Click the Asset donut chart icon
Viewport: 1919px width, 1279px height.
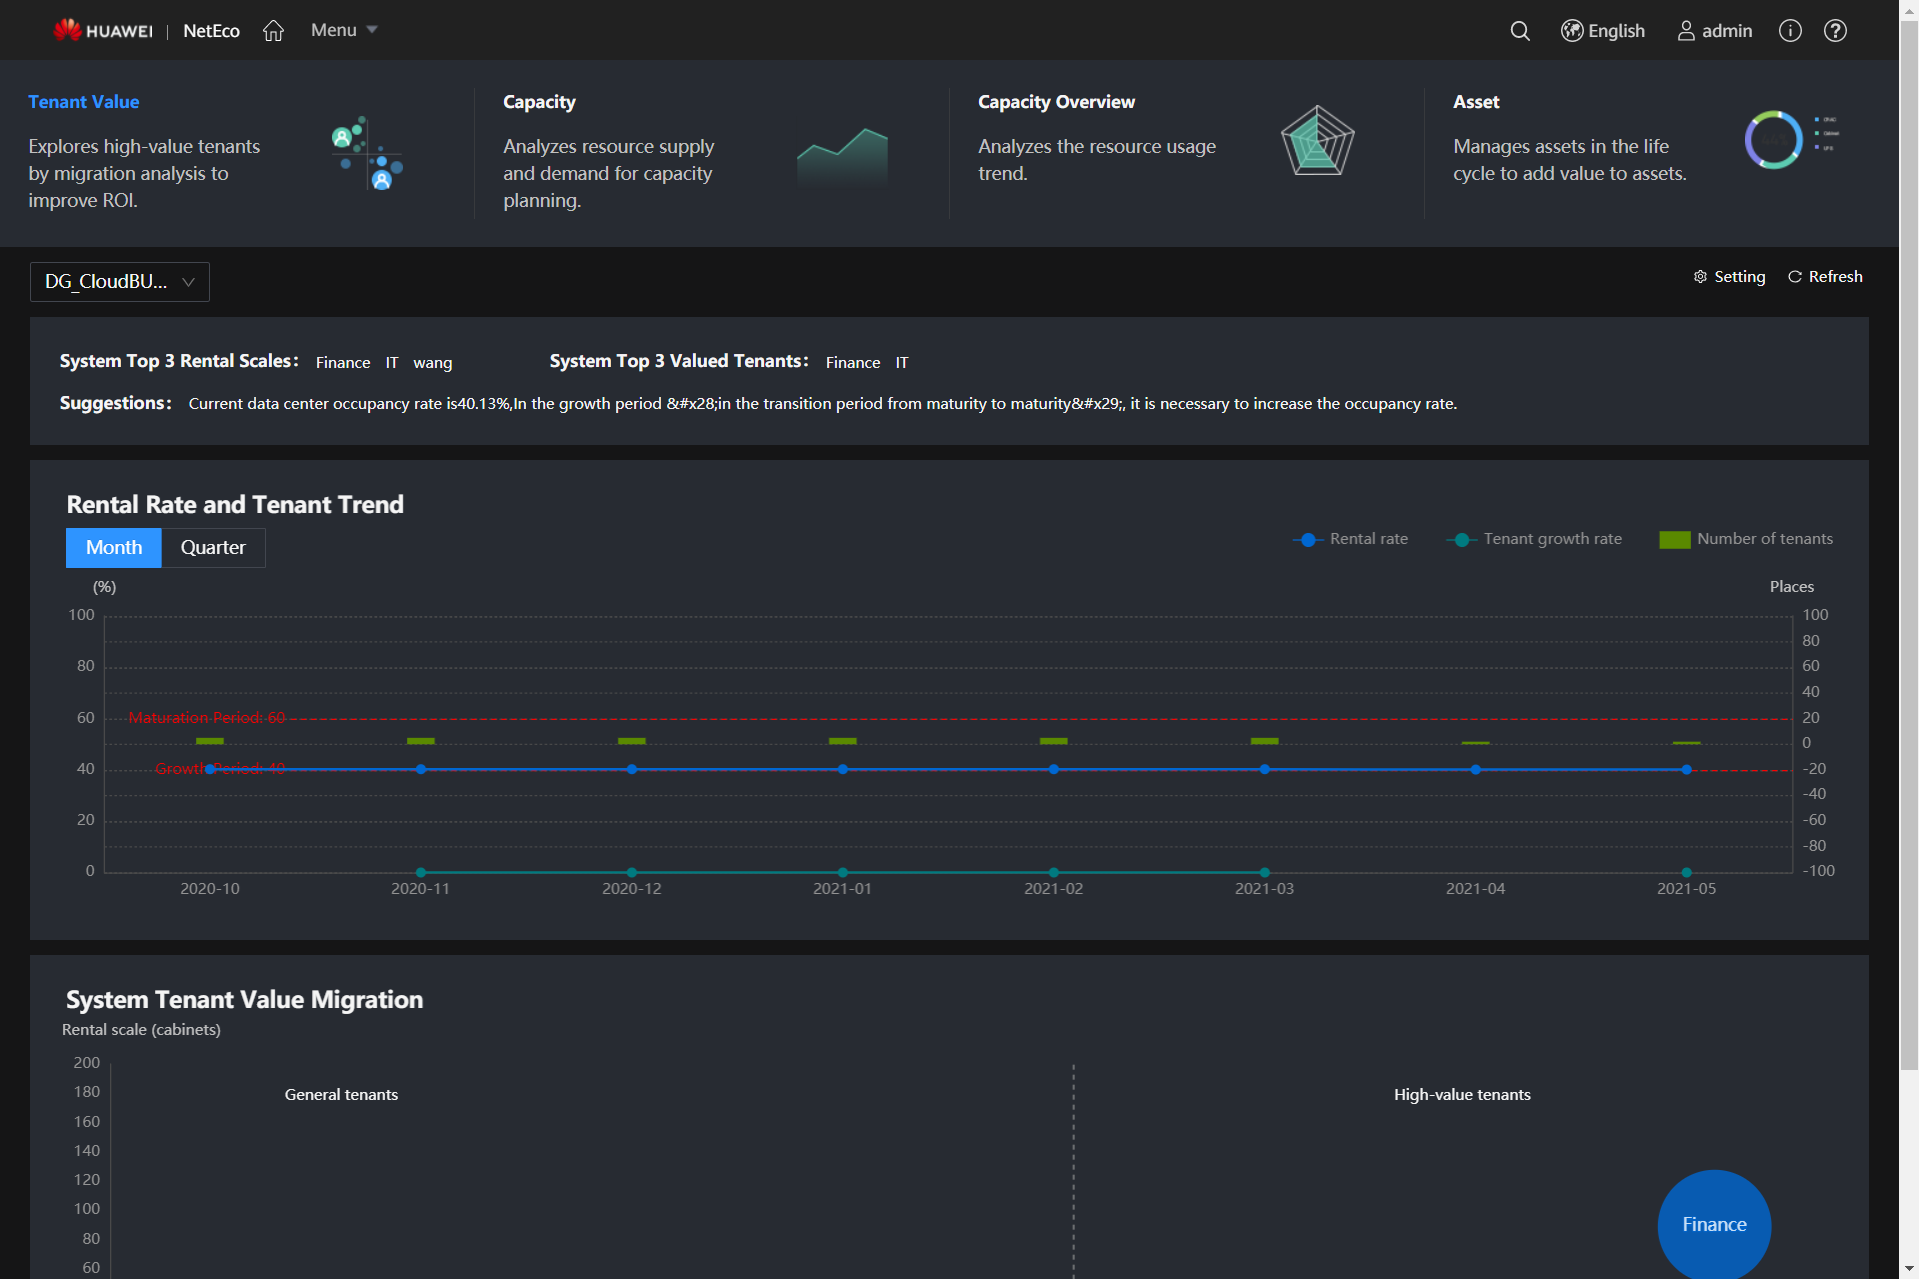(x=1773, y=140)
